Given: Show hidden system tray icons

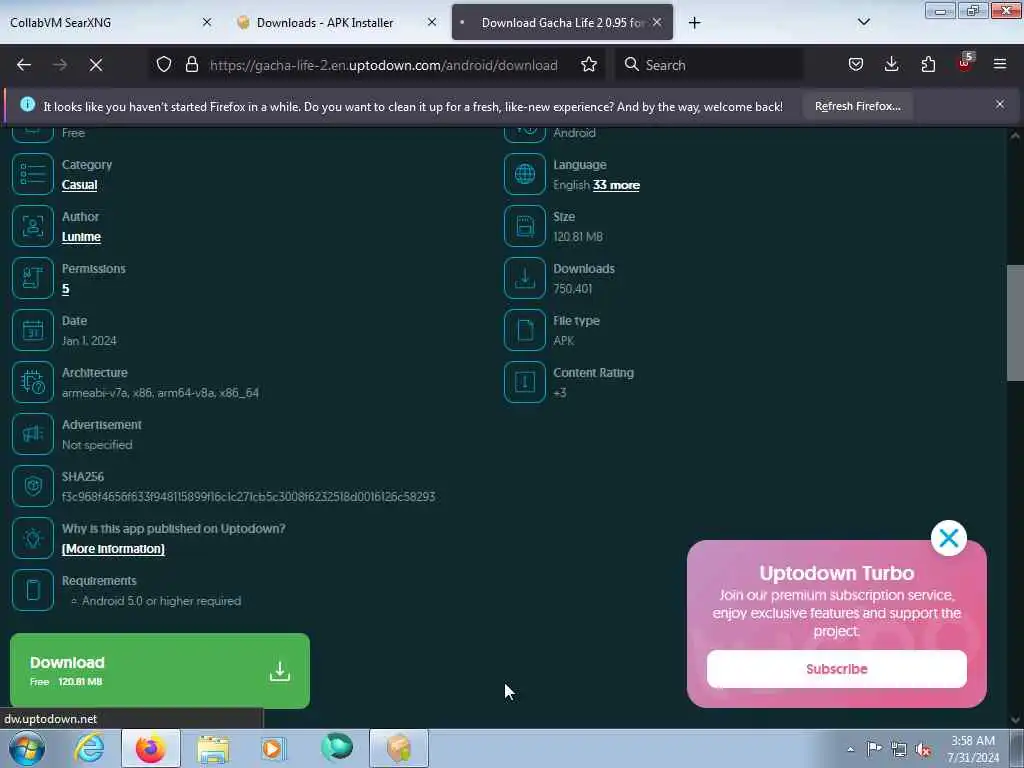Looking at the screenshot, I should 850,750.
